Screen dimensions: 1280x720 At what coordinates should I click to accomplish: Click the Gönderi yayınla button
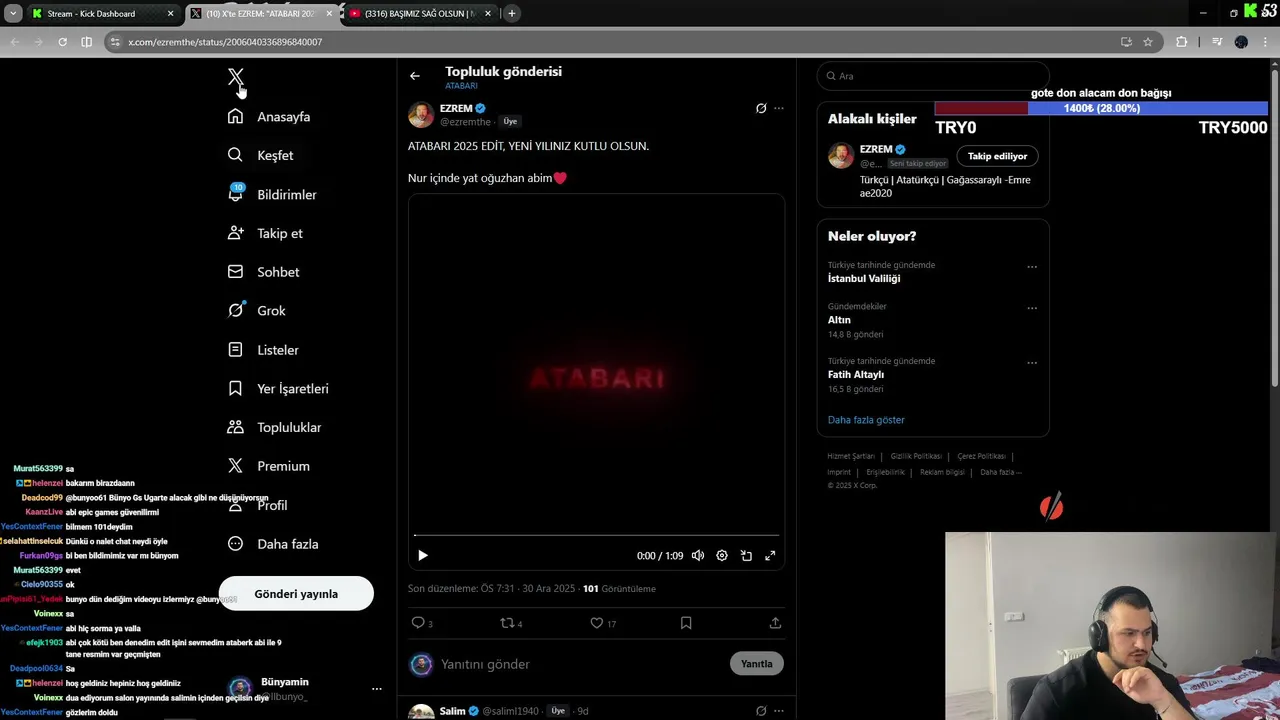click(x=296, y=594)
